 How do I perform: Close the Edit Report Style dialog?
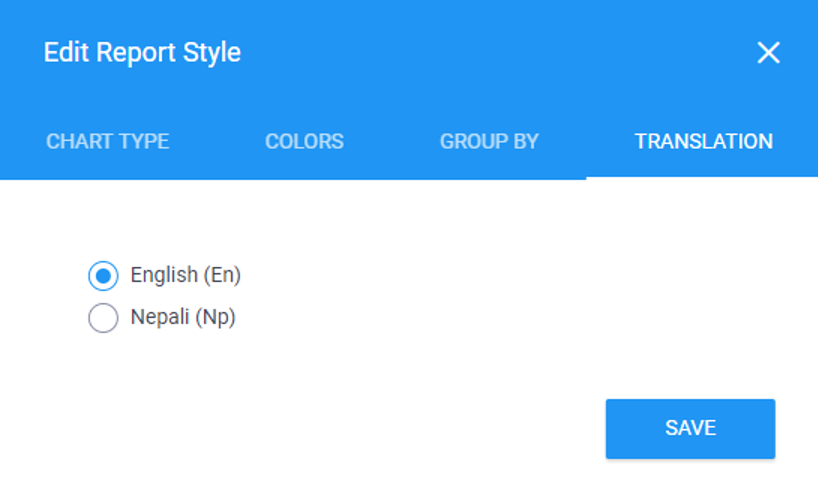coord(768,53)
